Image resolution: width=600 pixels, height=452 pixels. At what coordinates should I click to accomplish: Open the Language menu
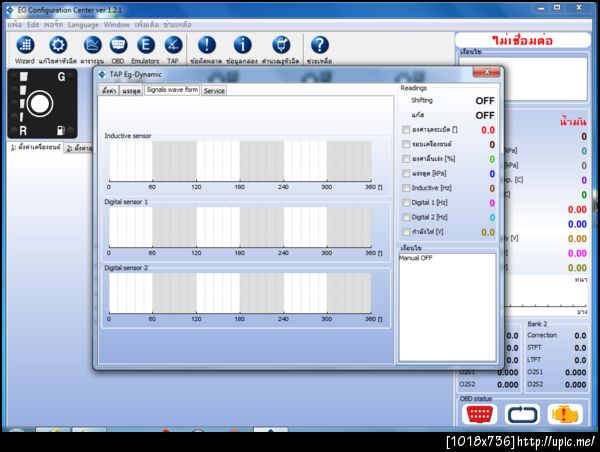[x=83, y=24]
